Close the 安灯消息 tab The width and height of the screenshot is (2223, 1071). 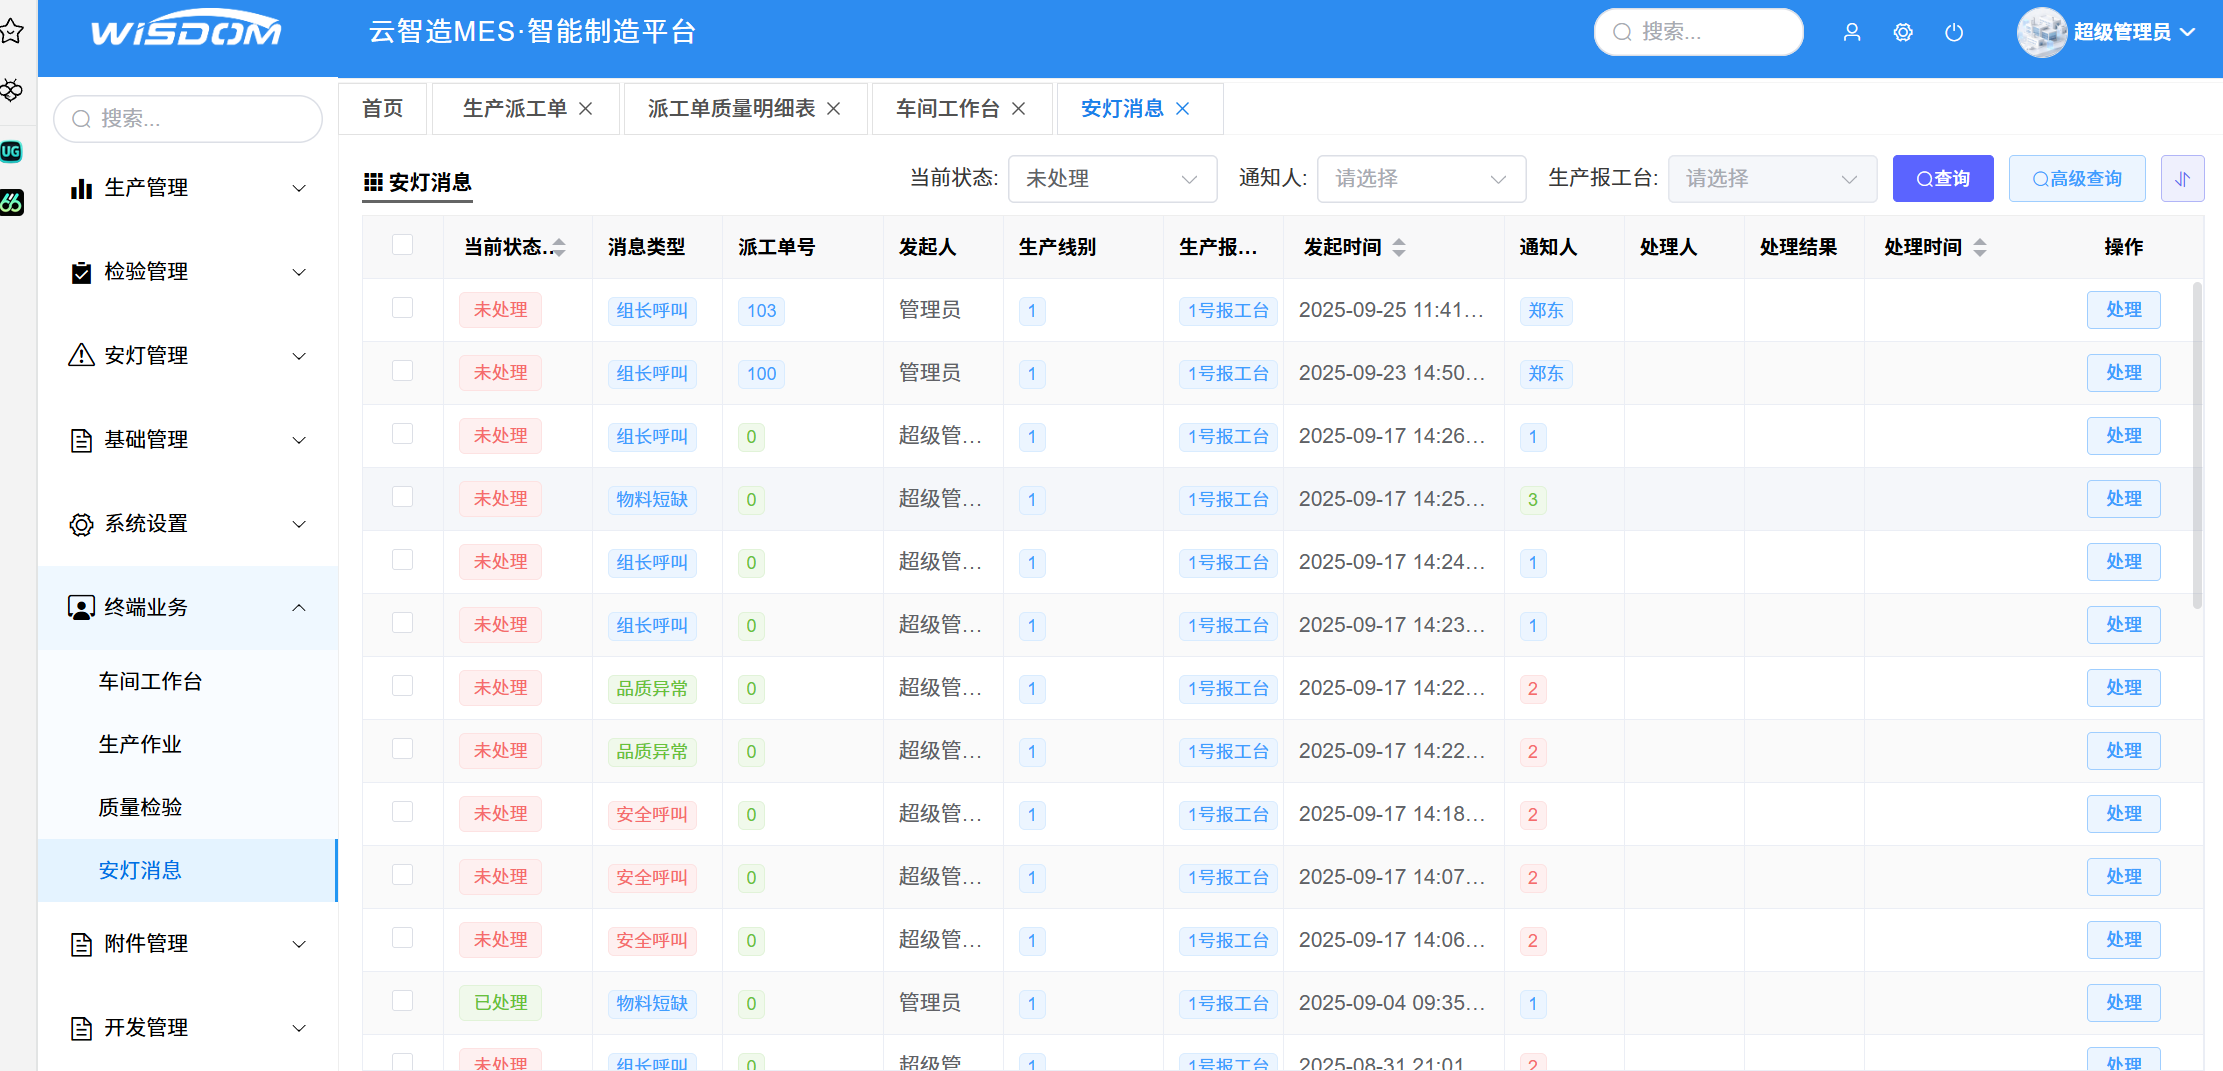1183,108
